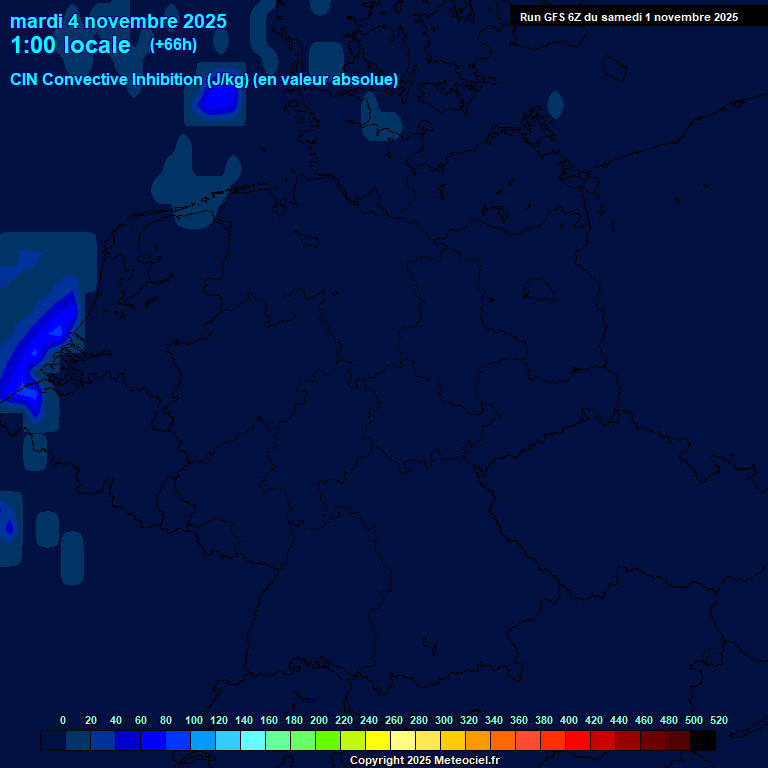Image resolution: width=768 pixels, height=768 pixels.
Task: Select the light blue swatch between 100 and 120
Action: coord(203,740)
